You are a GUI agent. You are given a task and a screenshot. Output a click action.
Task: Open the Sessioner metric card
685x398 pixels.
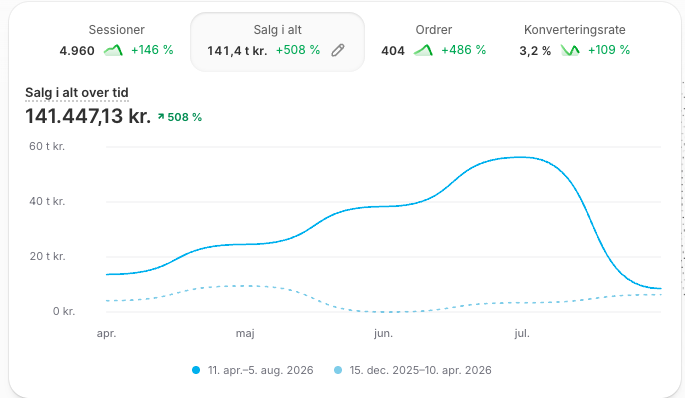coord(116,42)
